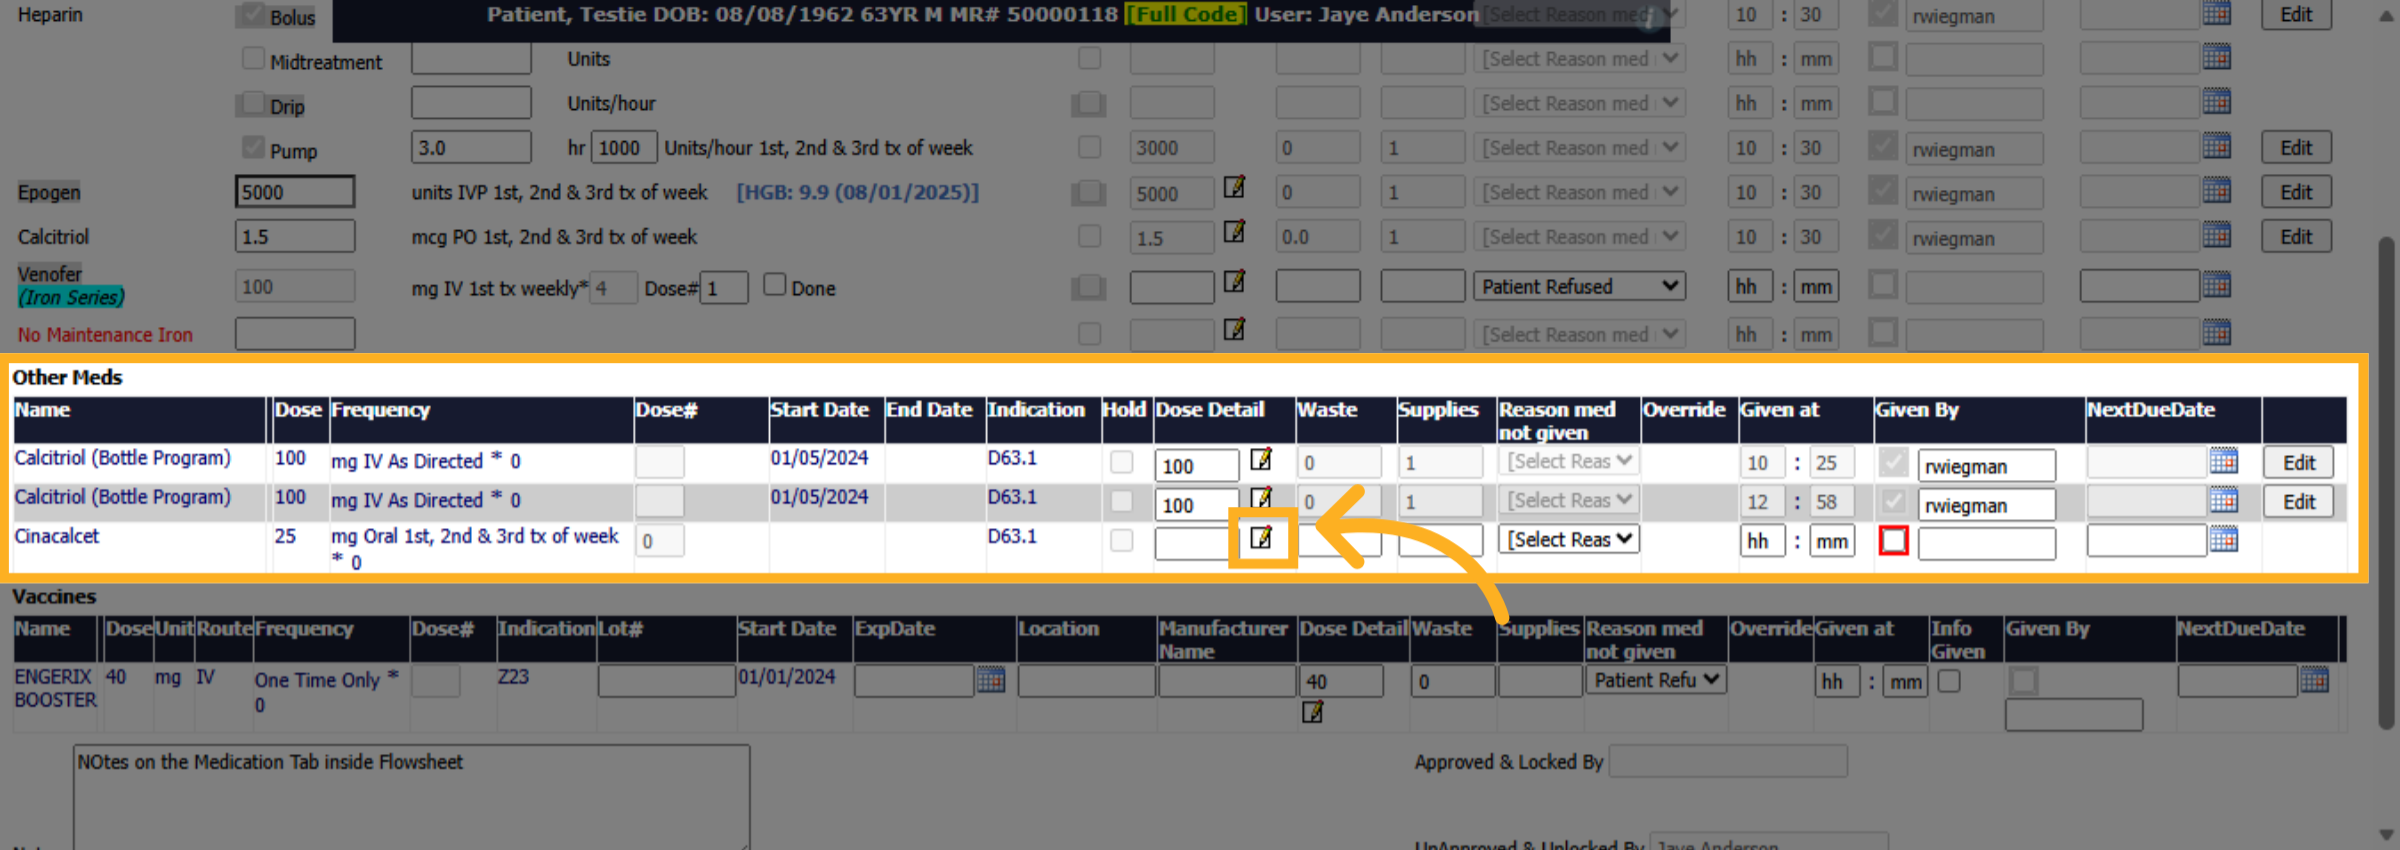The image size is (2400, 850).
Task: Open the note icon in No Maintenance Iron row
Action: pos(1235,329)
